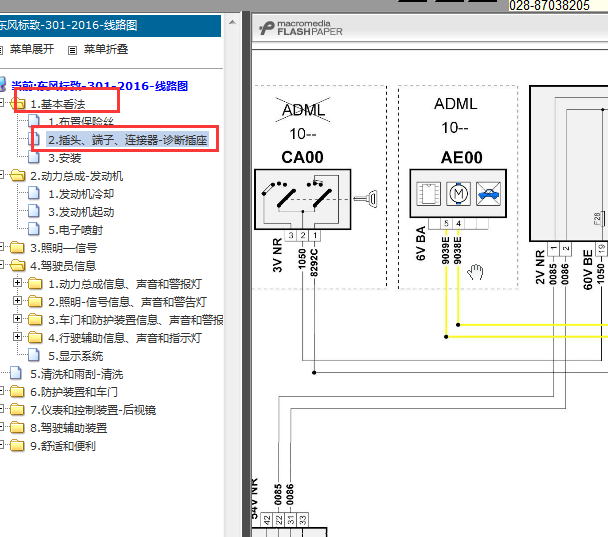
Task: Click folder icon of 3.车门和防护装置信息
Action: tap(35, 319)
